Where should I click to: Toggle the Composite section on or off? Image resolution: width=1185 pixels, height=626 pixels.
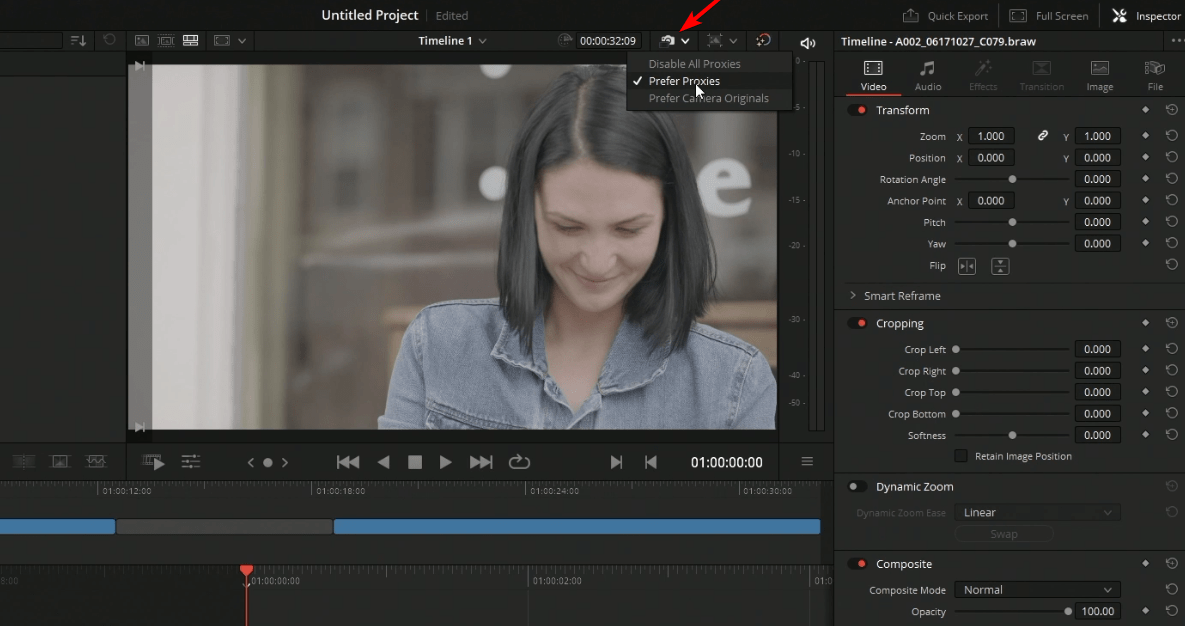pos(857,563)
